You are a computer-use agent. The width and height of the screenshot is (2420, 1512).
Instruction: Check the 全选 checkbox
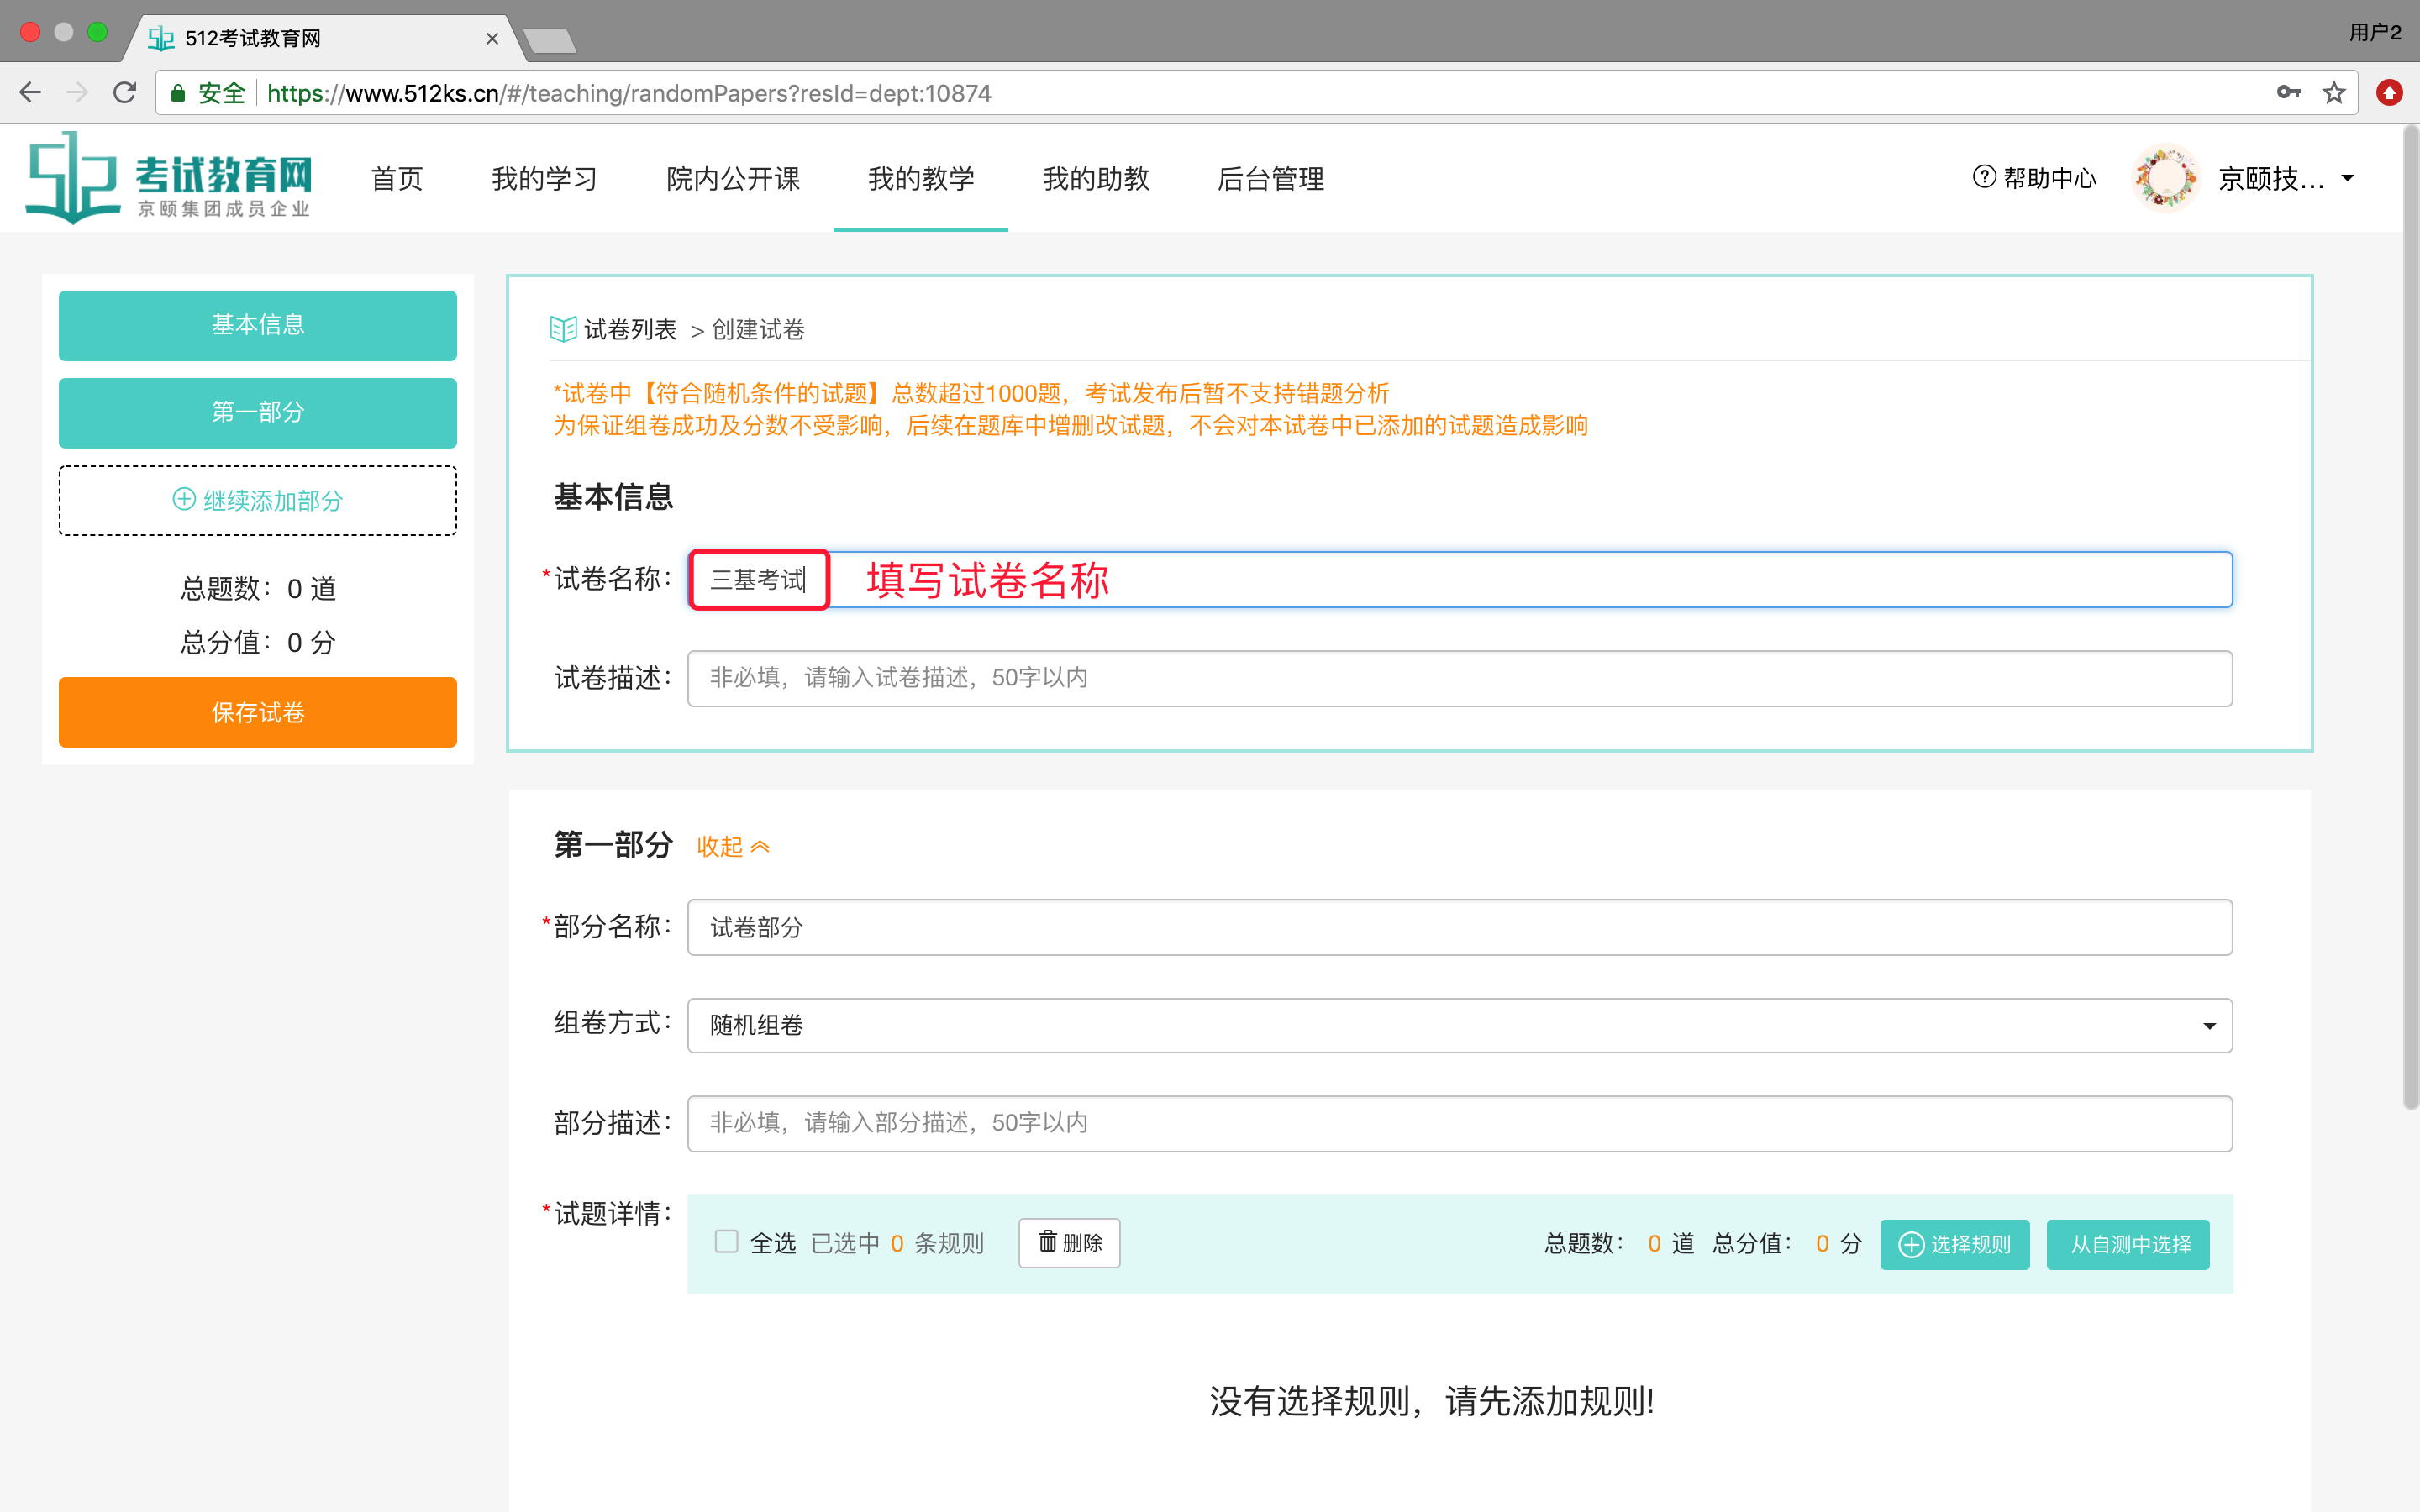(x=727, y=1242)
